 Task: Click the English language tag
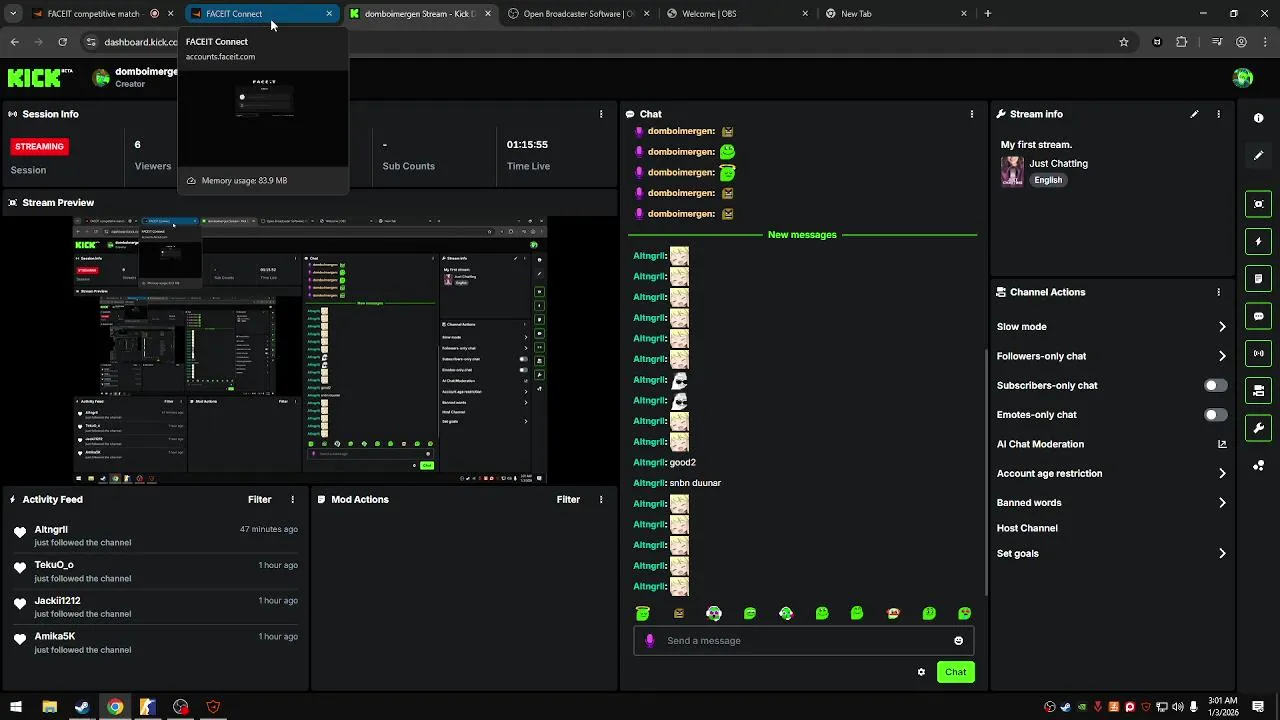click(1048, 180)
